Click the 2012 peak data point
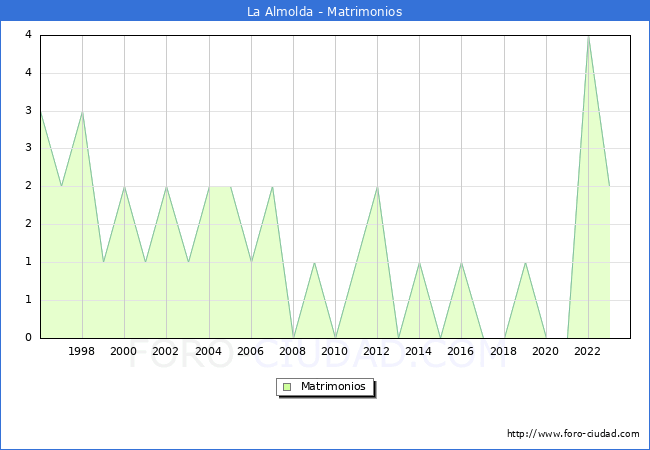This screenshot has height=450, width=650. [x=377, y=187]
